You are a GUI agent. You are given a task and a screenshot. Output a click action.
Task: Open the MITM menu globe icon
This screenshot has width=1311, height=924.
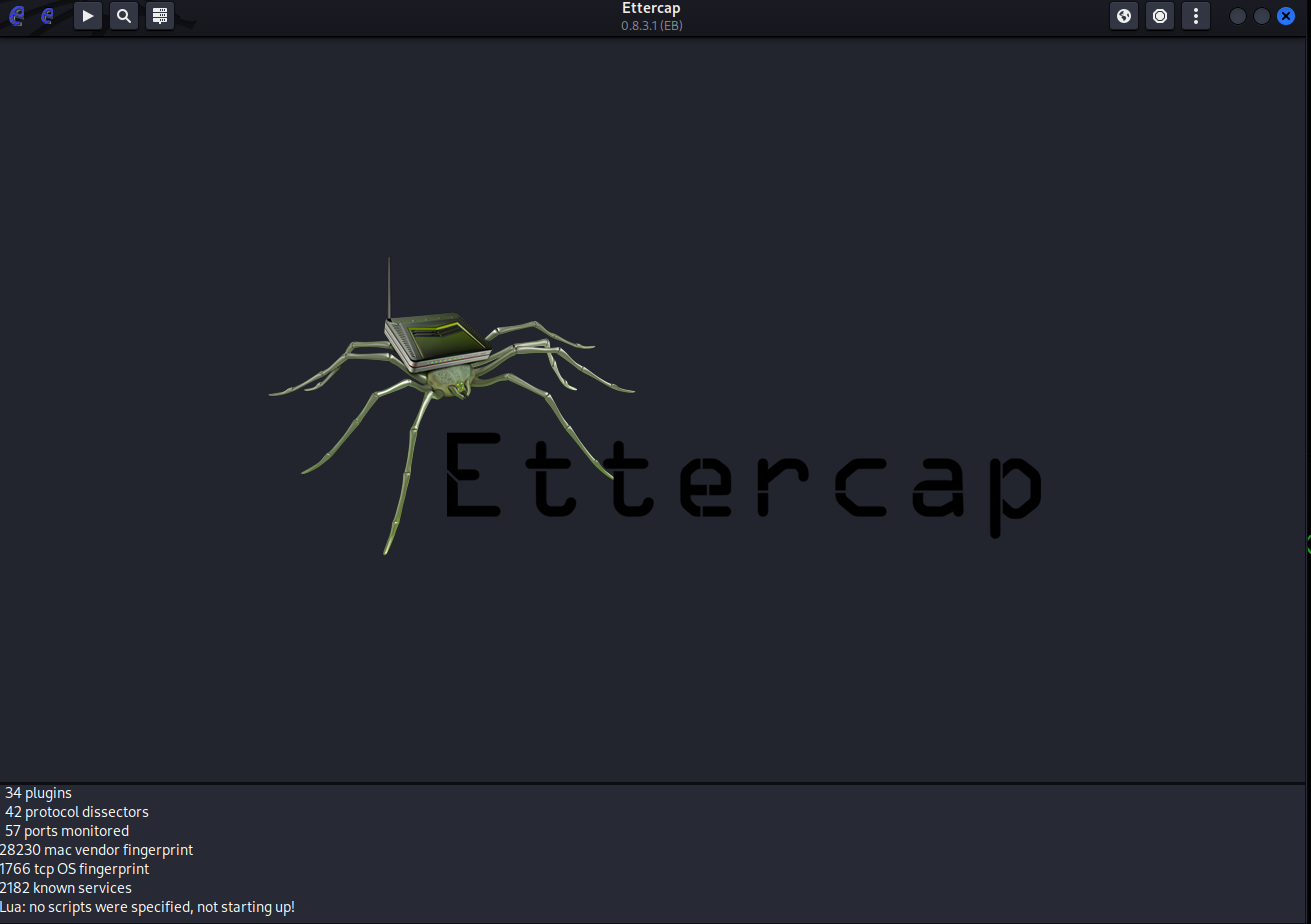point(1124,16)
